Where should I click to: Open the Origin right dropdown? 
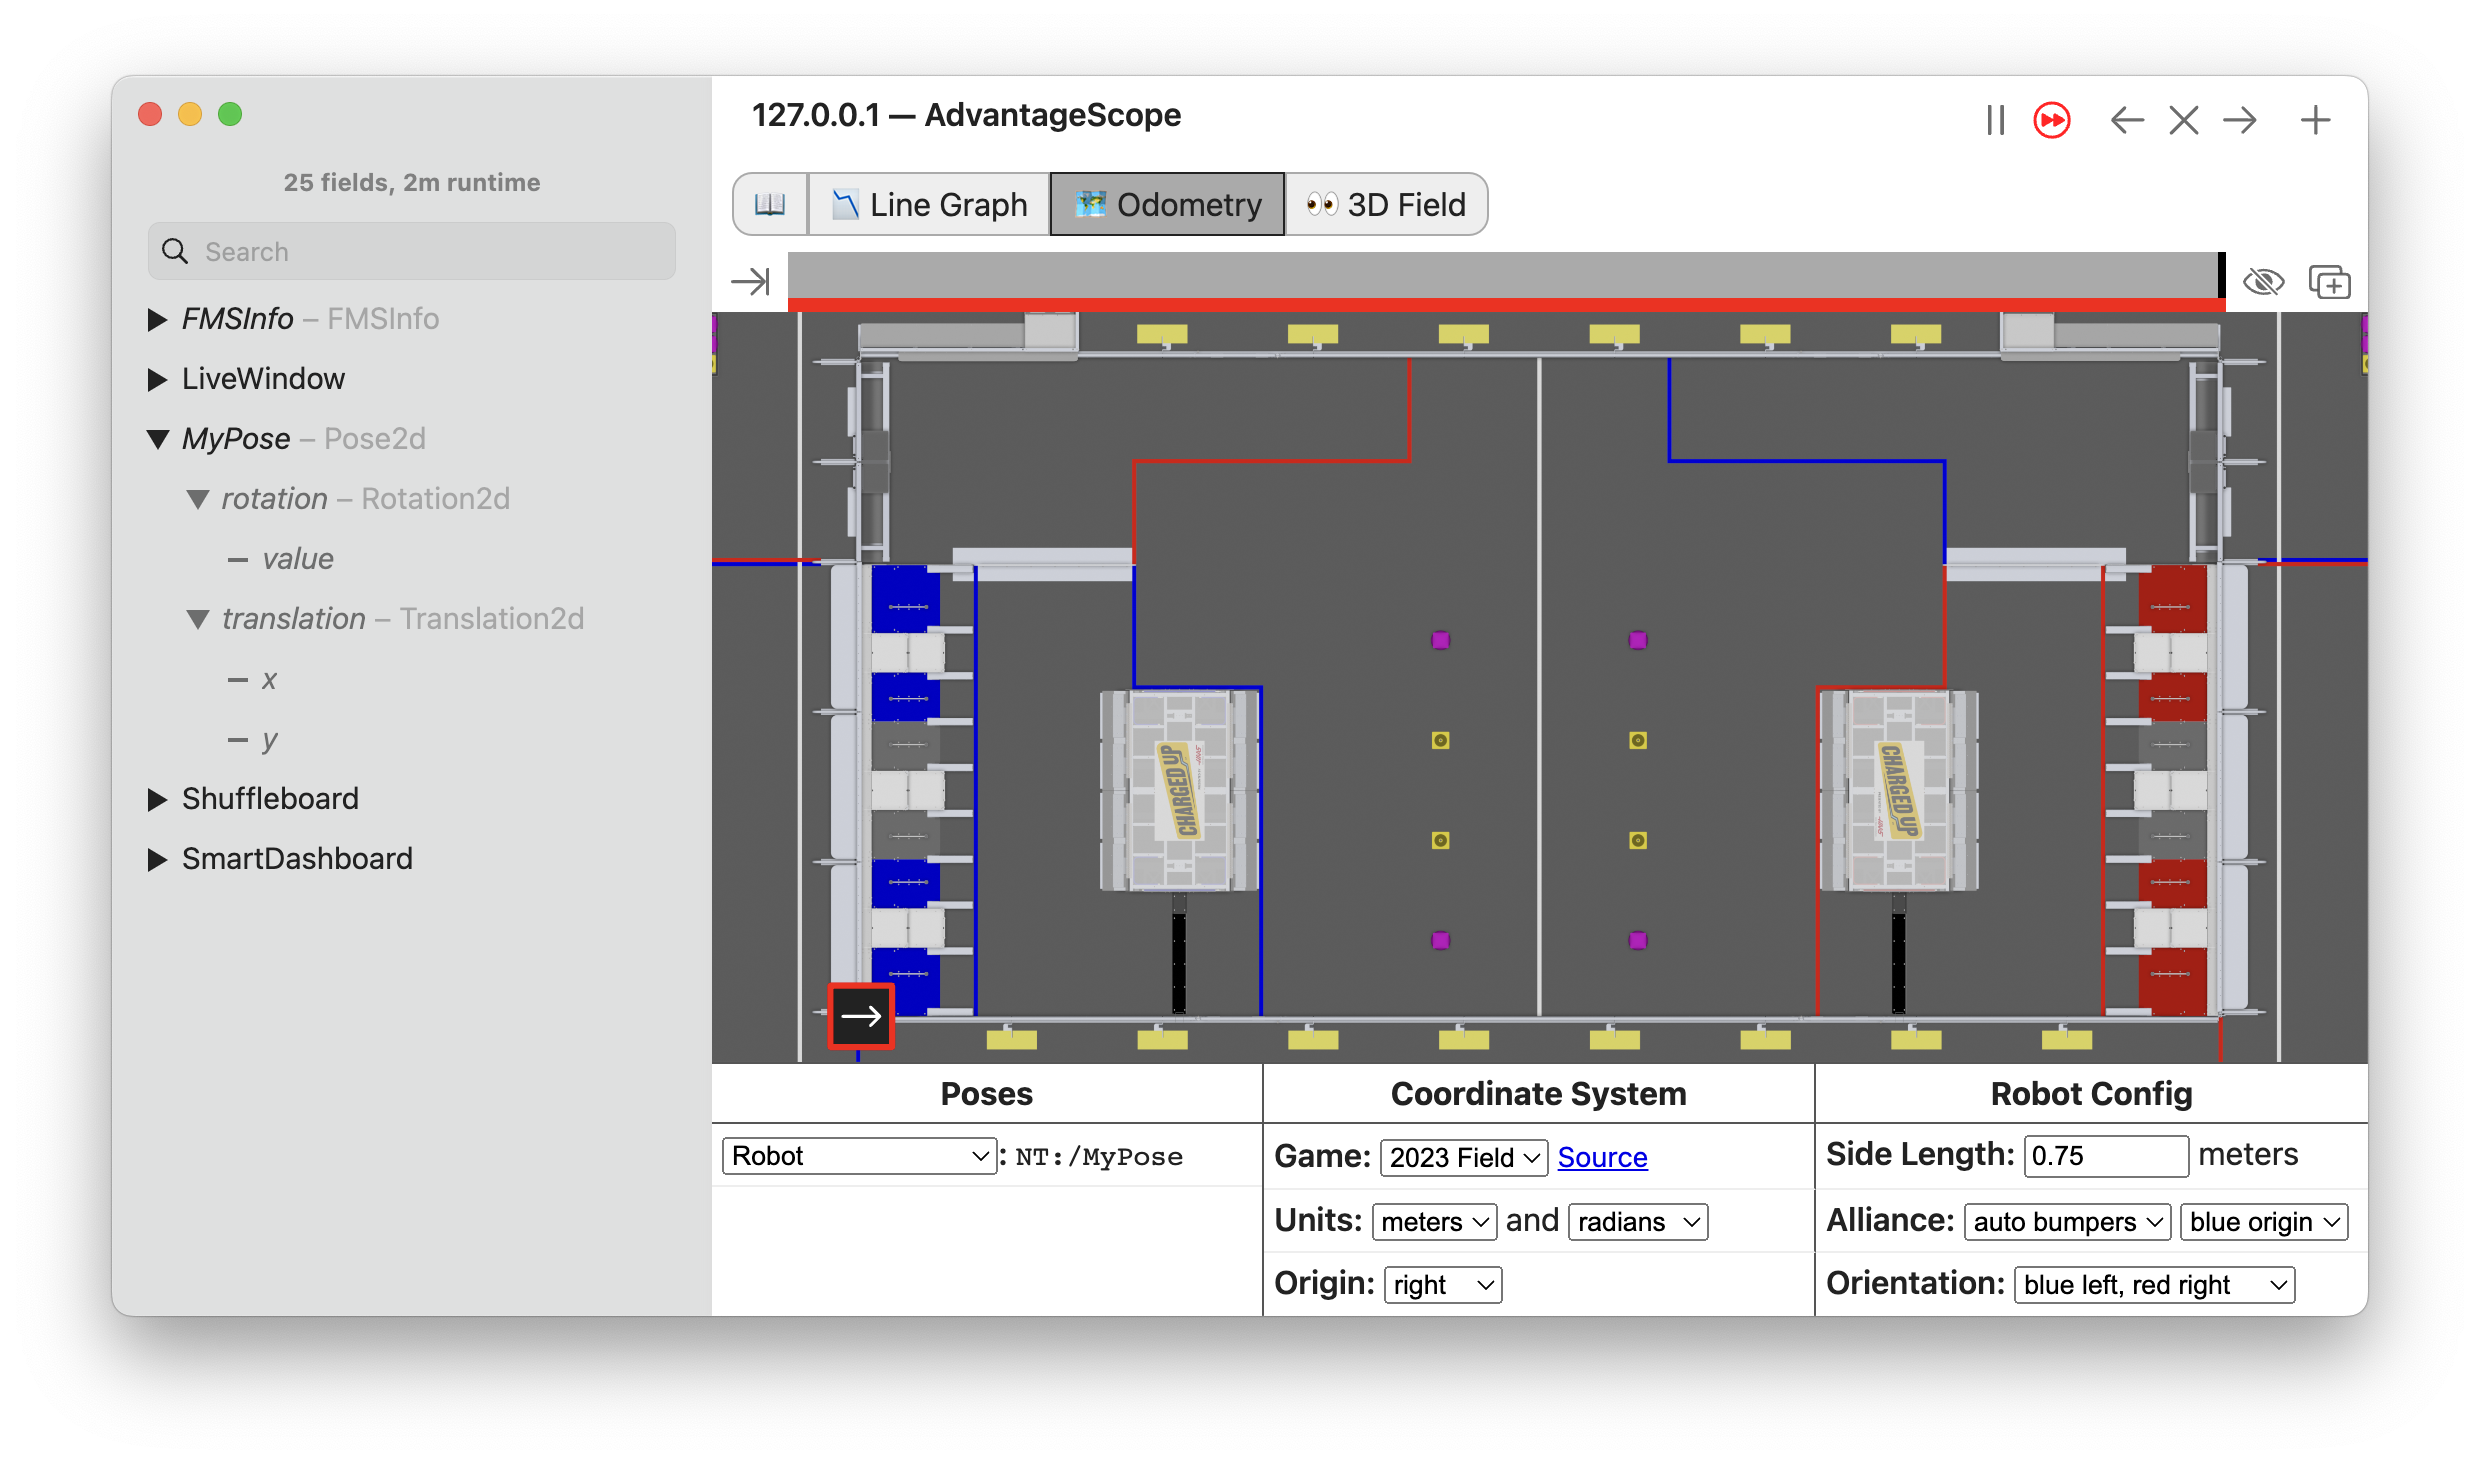[x=1443, y=1284]
